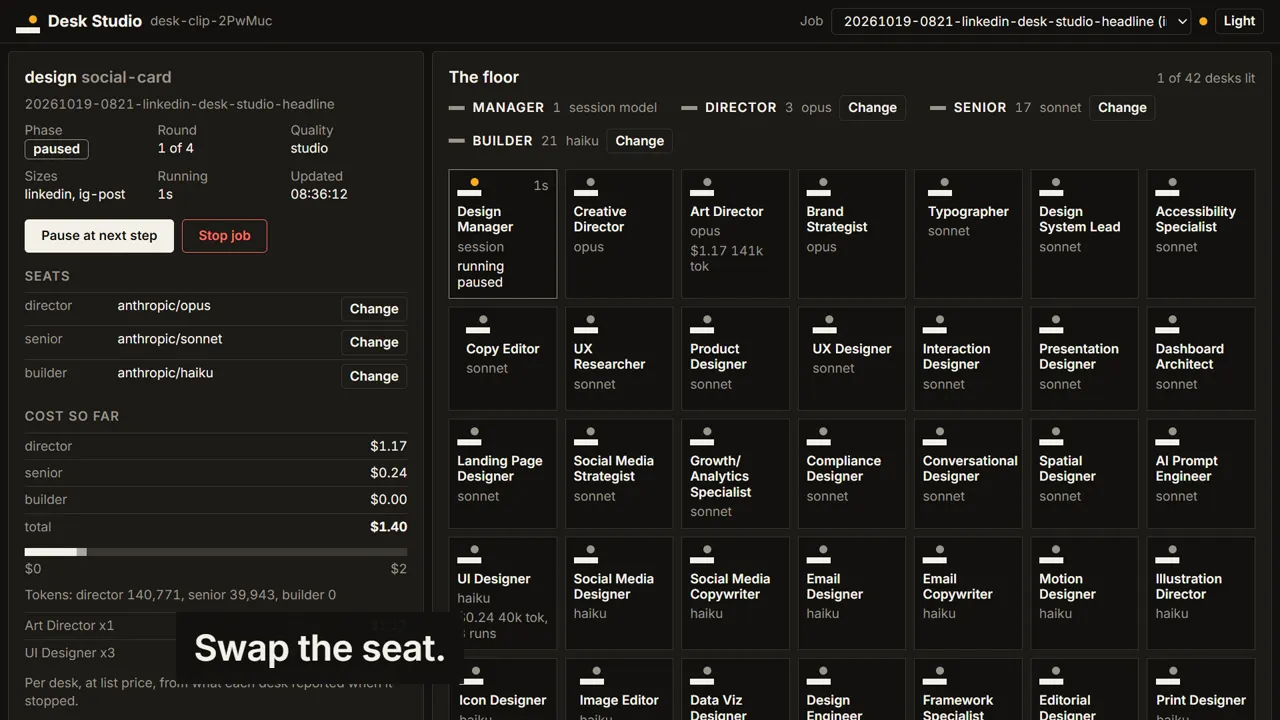Change the builder seat model in Seats
1280x720 pixels.
click(374, 376)
